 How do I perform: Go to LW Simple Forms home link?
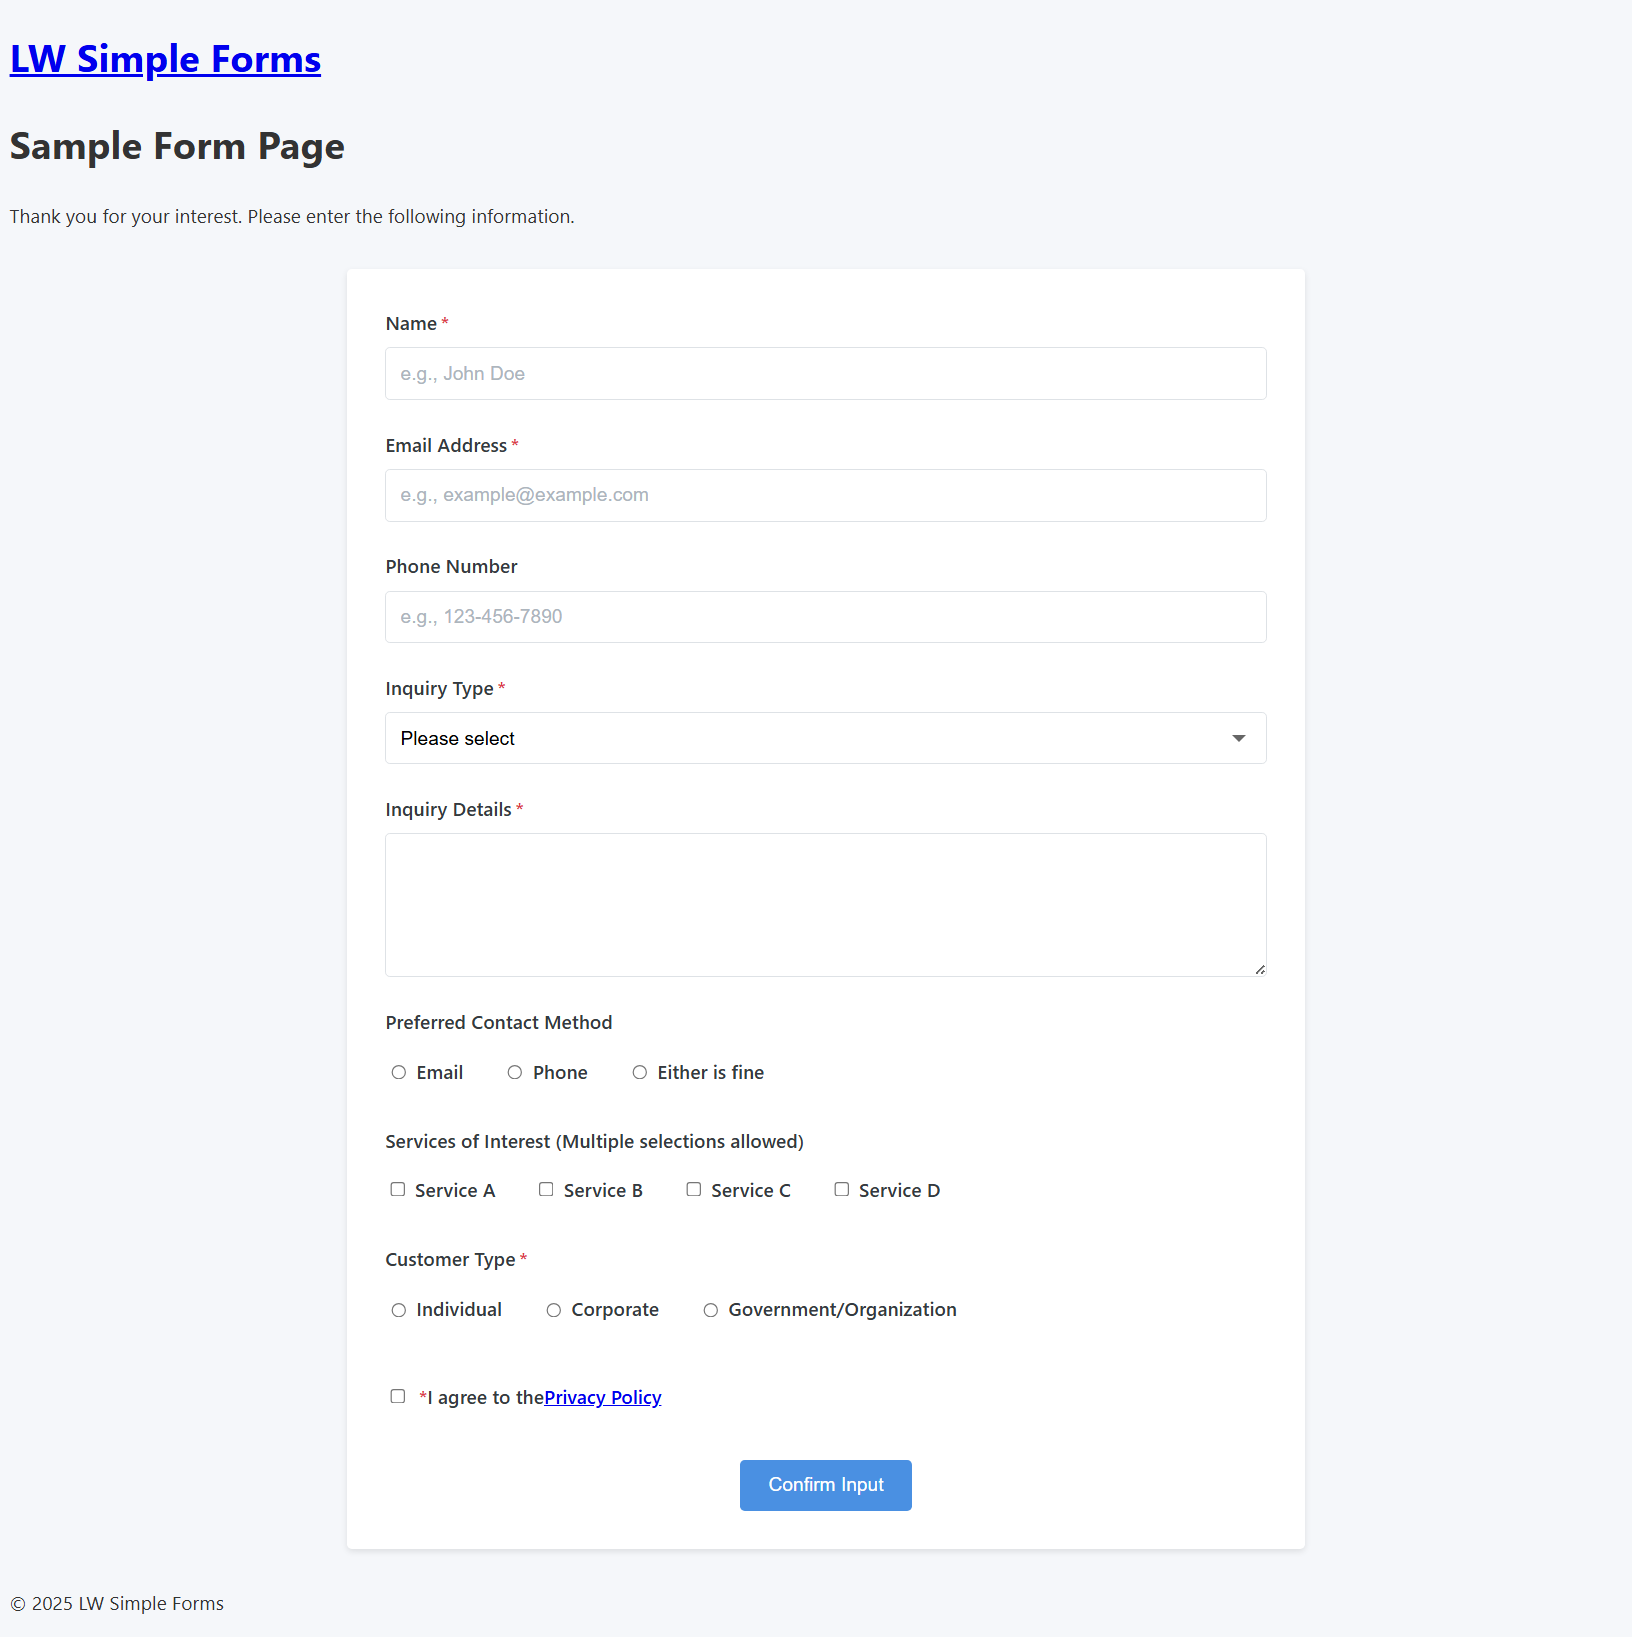[165, 59]
